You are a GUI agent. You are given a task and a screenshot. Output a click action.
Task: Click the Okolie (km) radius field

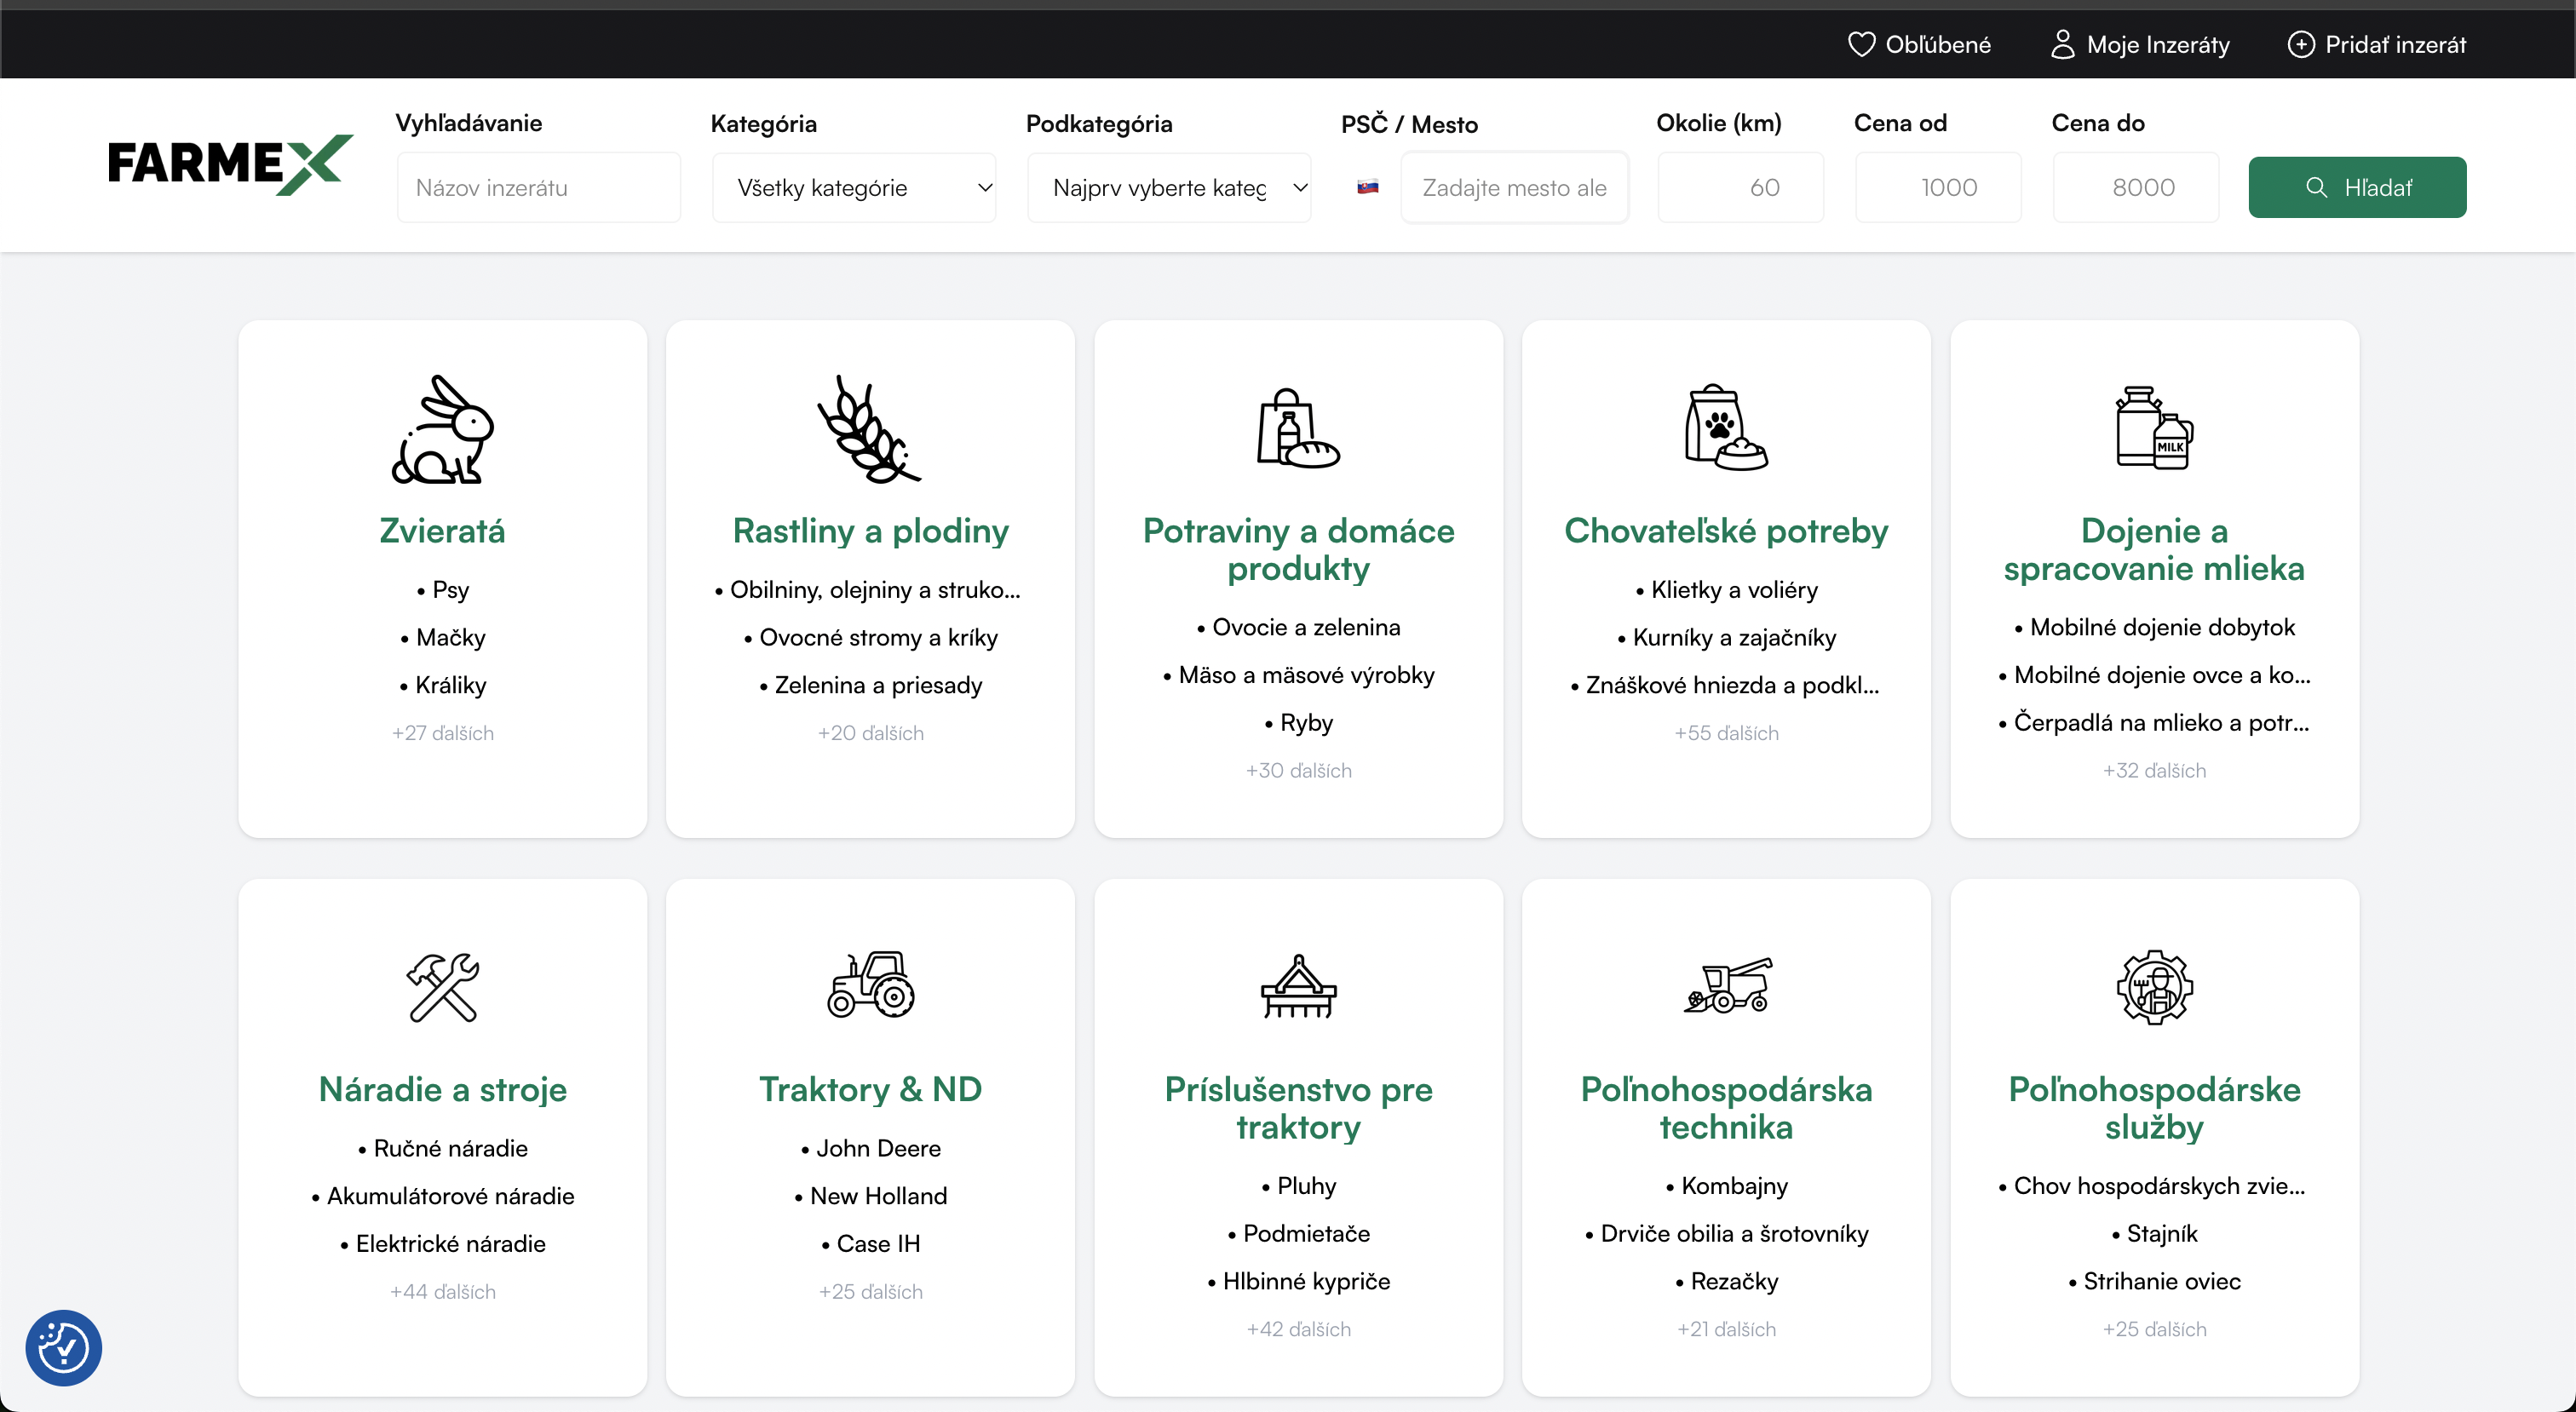(1740, 187)
